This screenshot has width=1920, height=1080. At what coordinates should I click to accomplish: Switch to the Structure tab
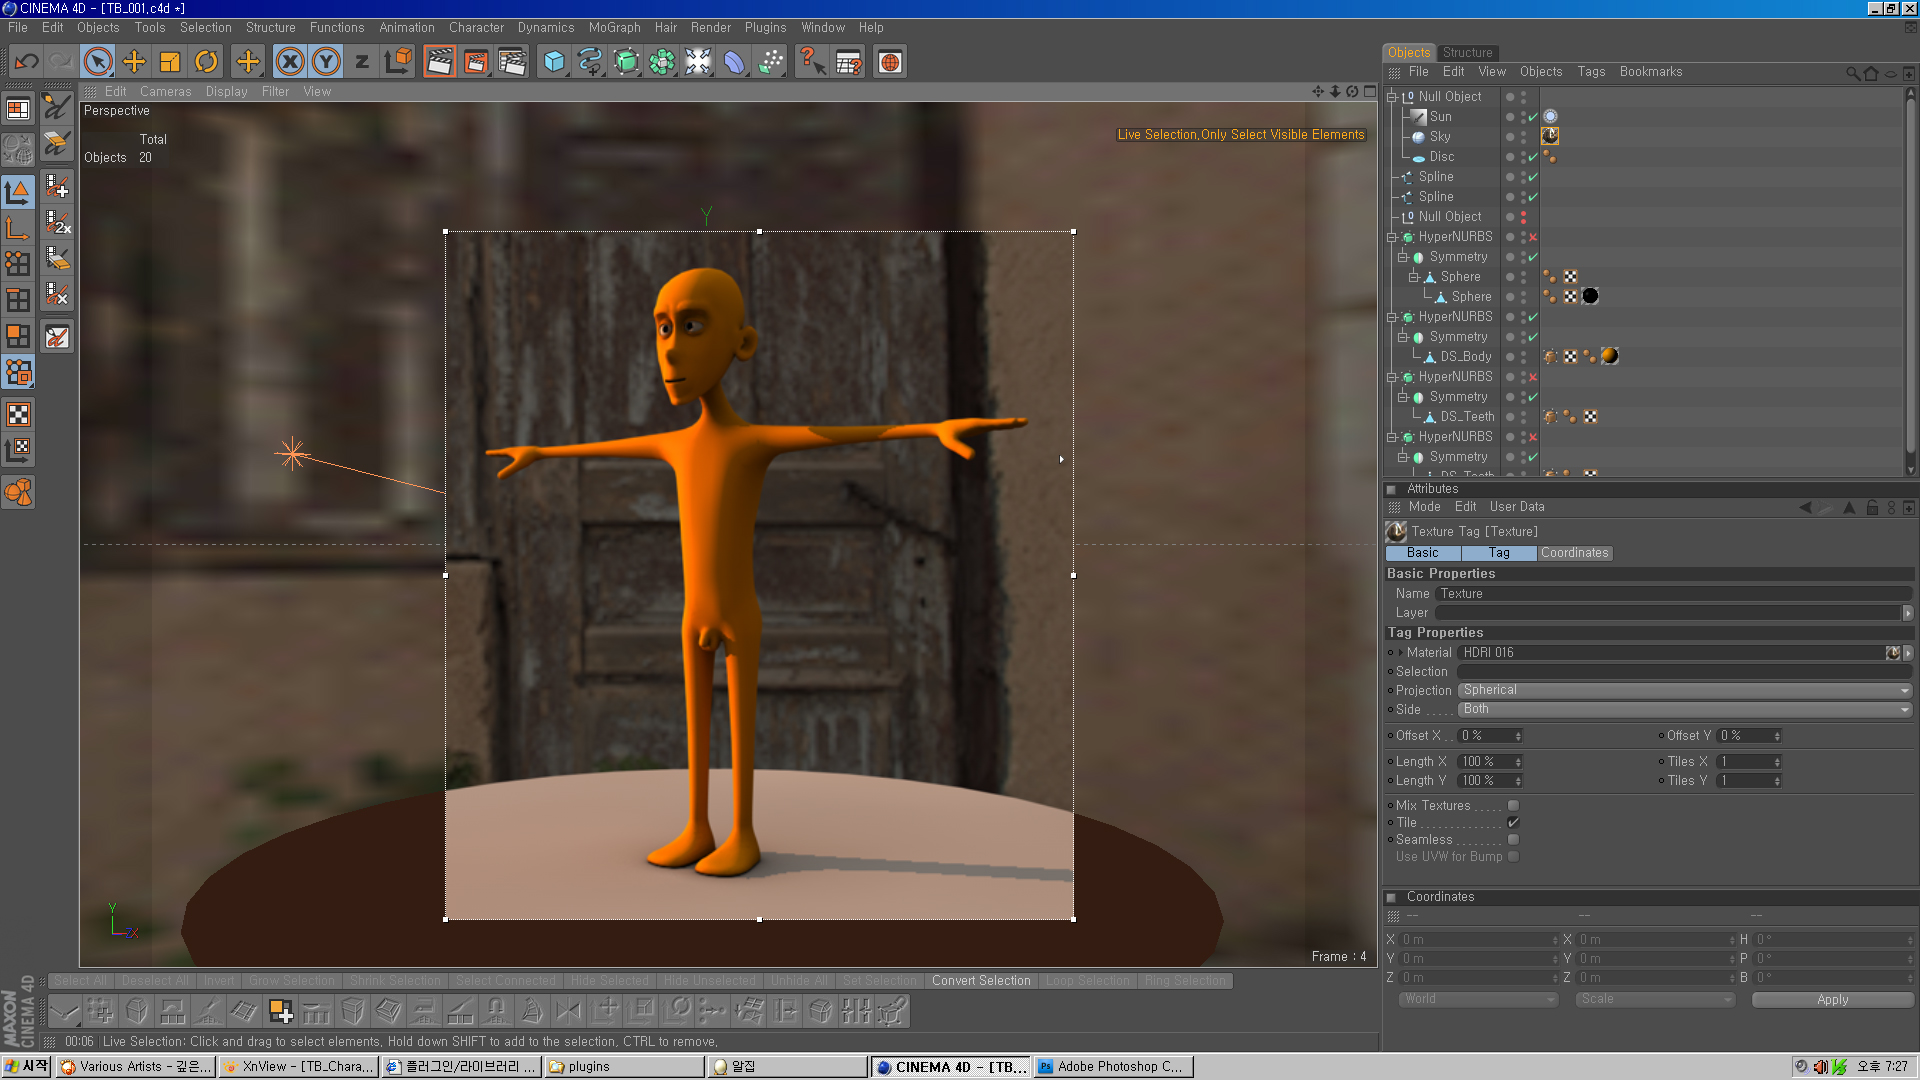[x=1467, y=53]
